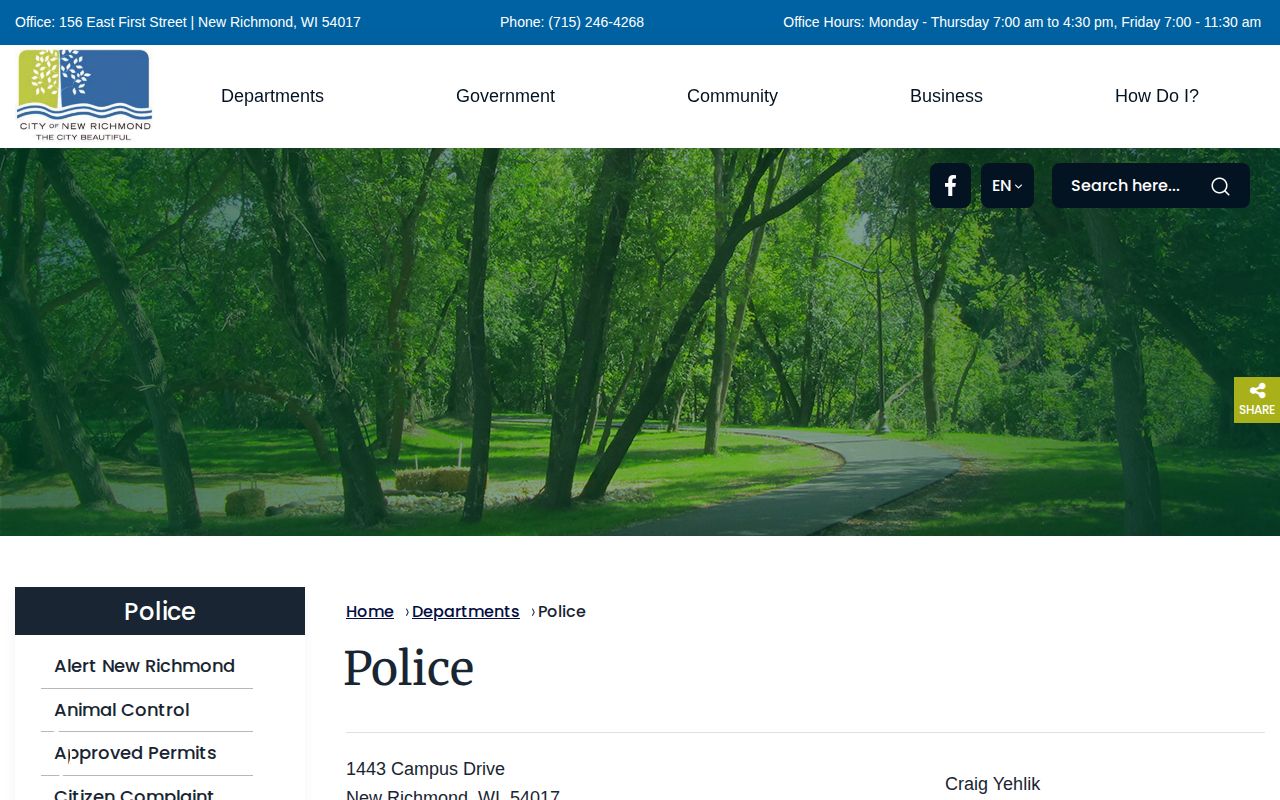Click the Office Hours text in top bar
This screenshot has width=1280, height=800.
click(x=1022, y=22)
